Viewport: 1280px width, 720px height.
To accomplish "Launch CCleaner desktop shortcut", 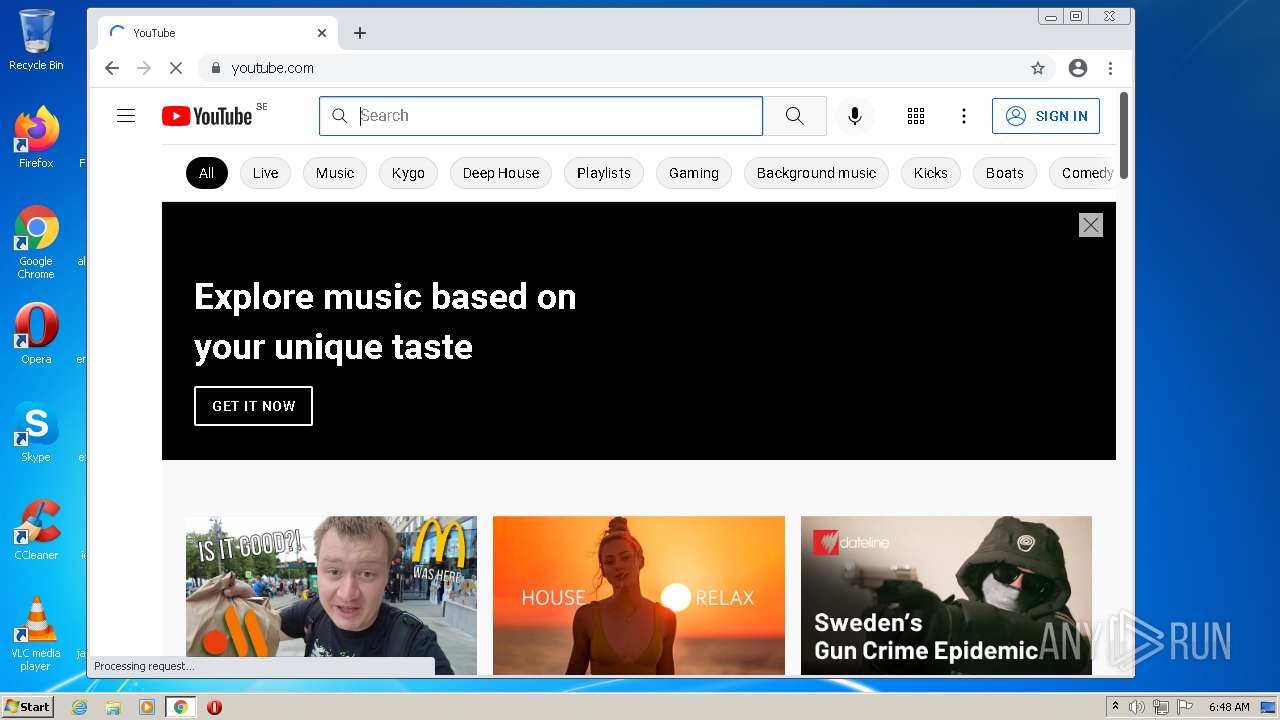I will pos(36,530).
